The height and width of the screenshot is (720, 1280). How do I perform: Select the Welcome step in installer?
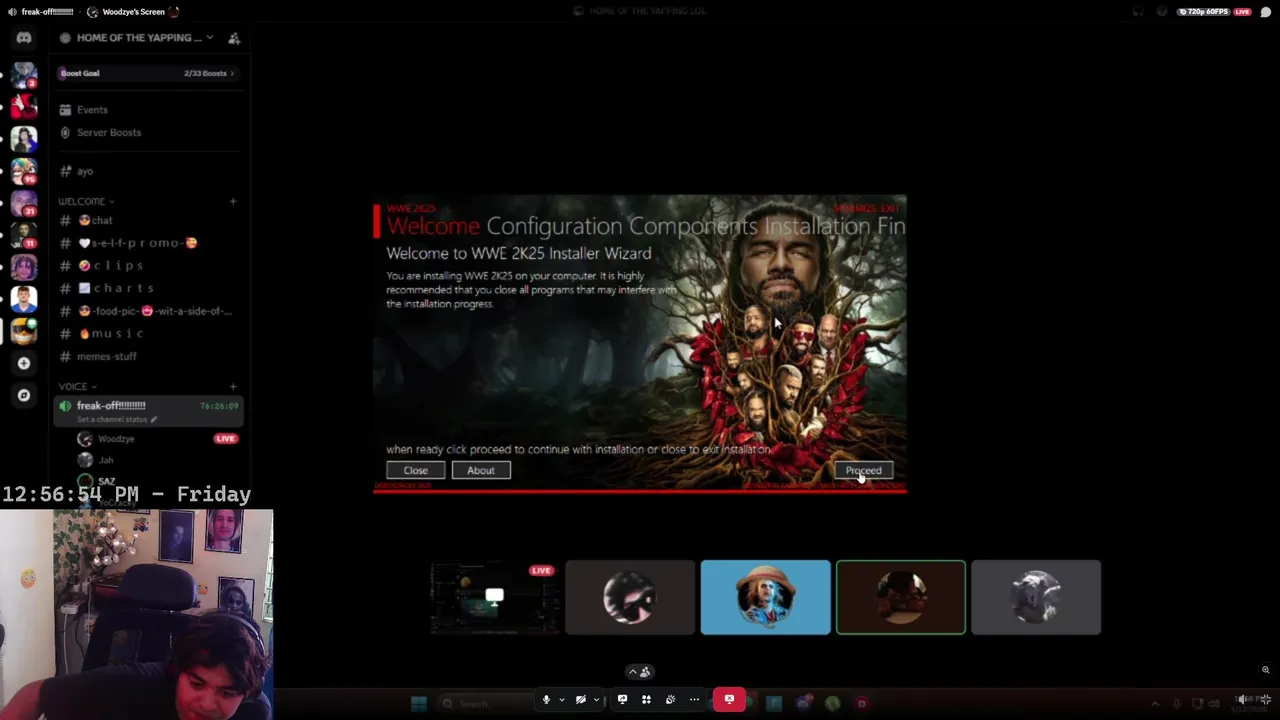(433, 227)
